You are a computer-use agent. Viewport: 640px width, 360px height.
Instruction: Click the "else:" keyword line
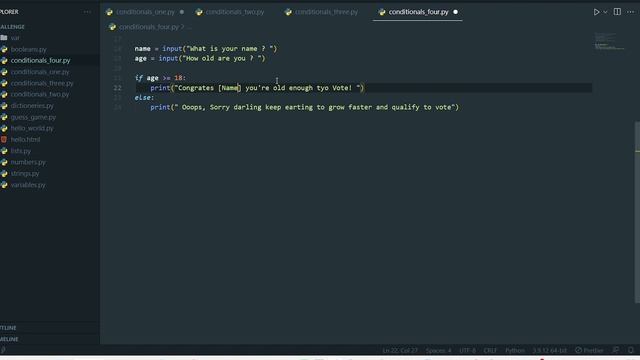click(144, 98)
